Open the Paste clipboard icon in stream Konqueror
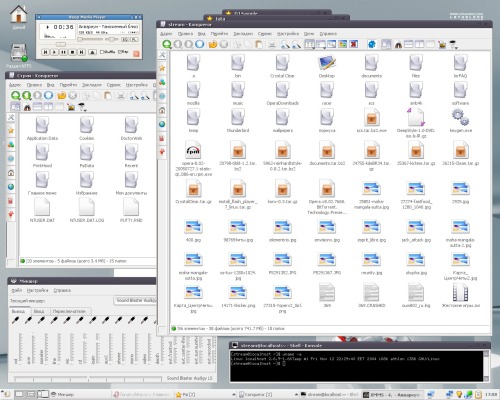The image size is (500, 400). click(259, 44)
